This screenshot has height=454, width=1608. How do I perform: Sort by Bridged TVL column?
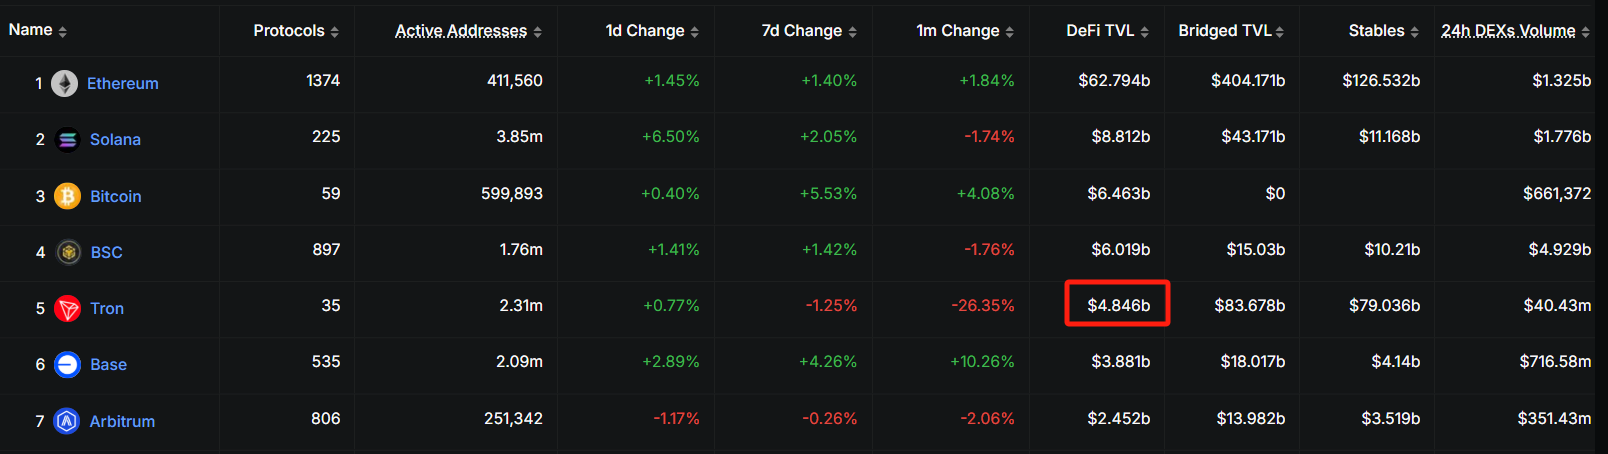click(1231, 31)
